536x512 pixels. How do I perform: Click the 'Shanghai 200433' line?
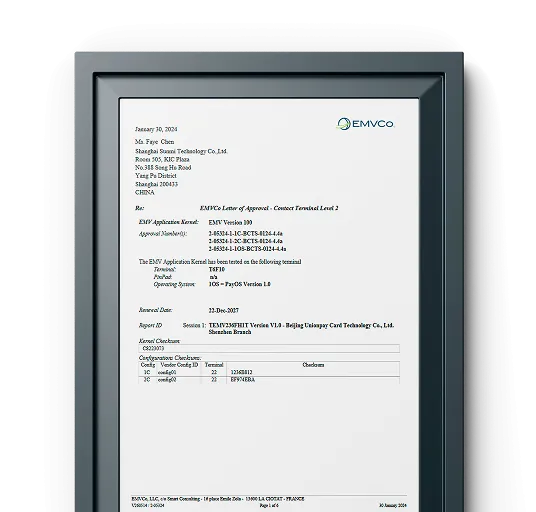point(156,184)
